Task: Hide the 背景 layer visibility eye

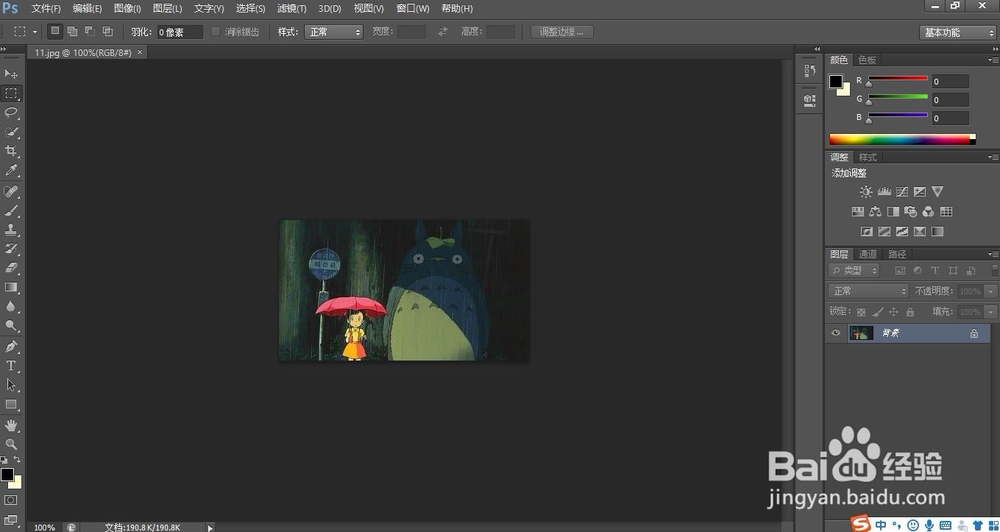Action: tap(835, 333)
